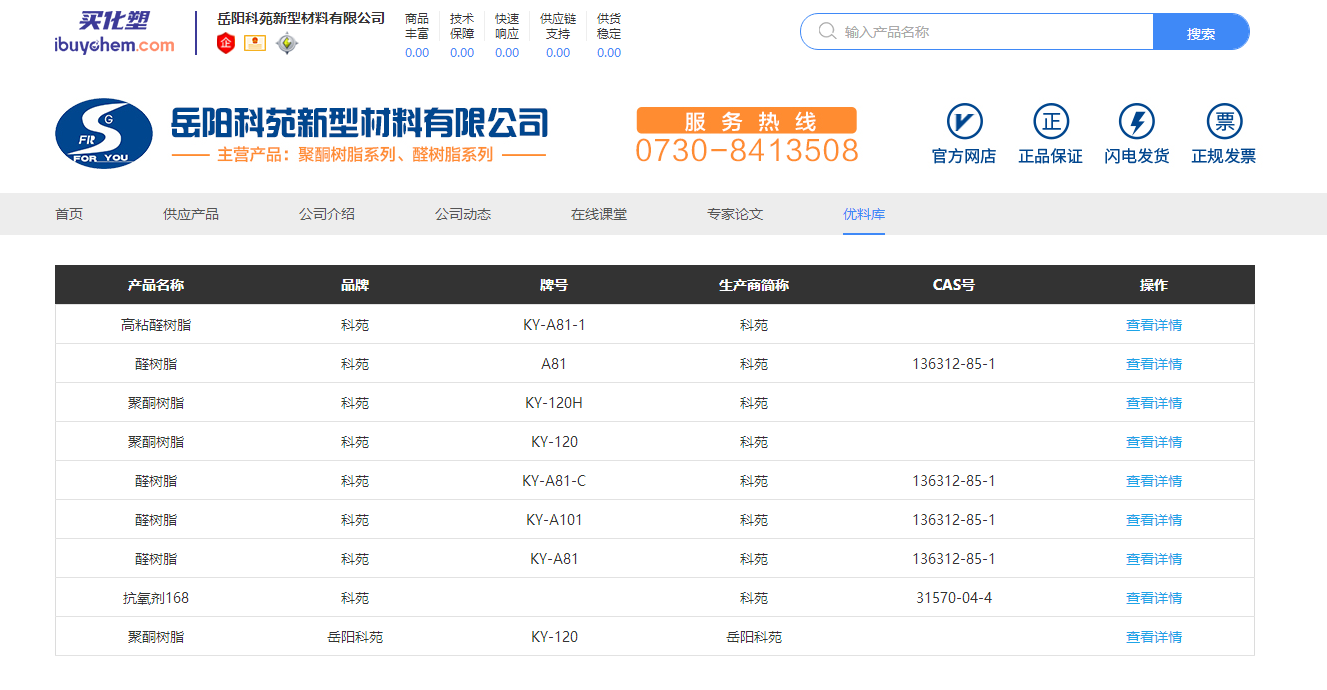The width and height of the screenshot is (1327, 690).
Task: View details for 高粘醛树脂 KY-A81-1
Action: (1154, 325)
